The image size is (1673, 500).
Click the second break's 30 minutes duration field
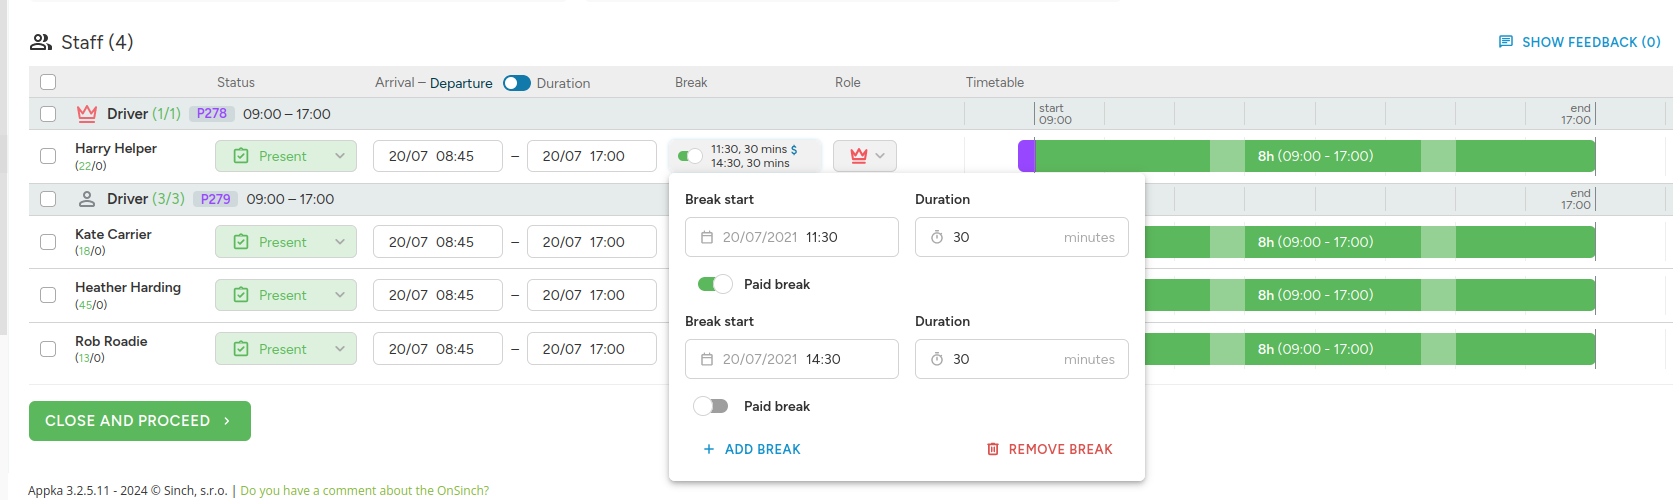pos(1022,359)
